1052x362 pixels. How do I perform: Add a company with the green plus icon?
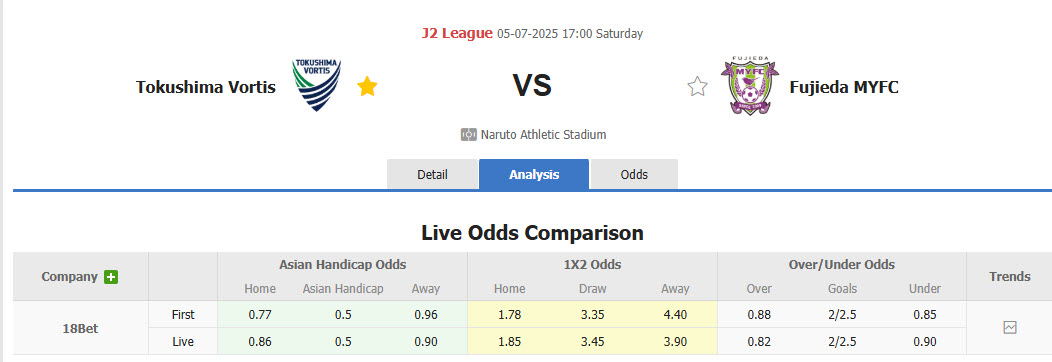[x=111, y=277]
